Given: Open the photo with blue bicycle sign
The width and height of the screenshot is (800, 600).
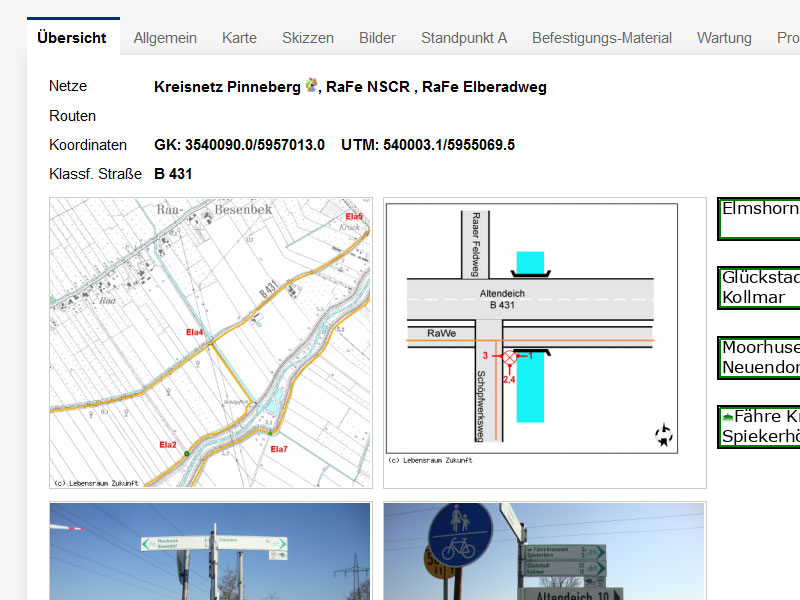Looking at the screenshot, I should tap(544, 551).
